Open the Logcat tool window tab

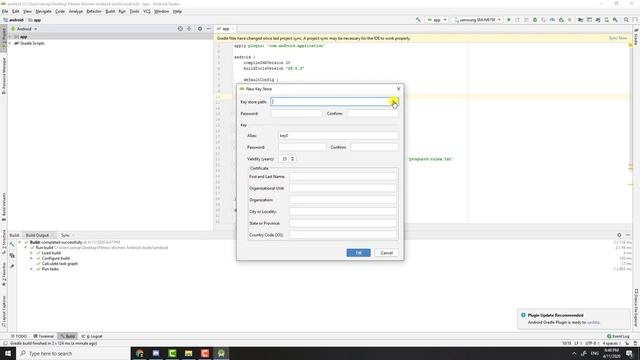coord(92,336)
